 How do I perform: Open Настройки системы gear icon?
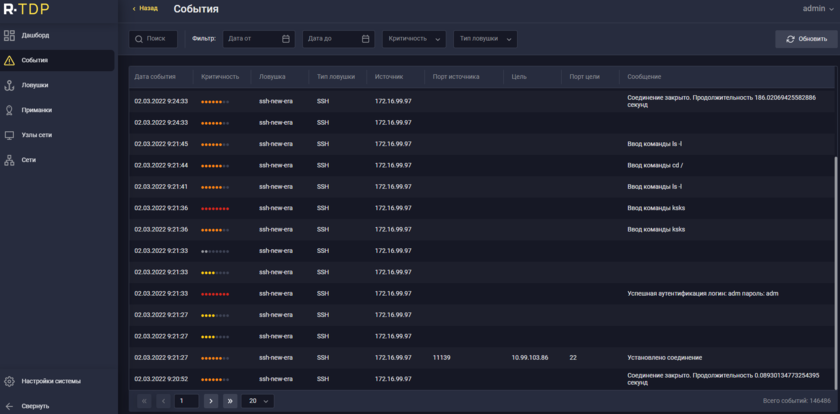10,381
